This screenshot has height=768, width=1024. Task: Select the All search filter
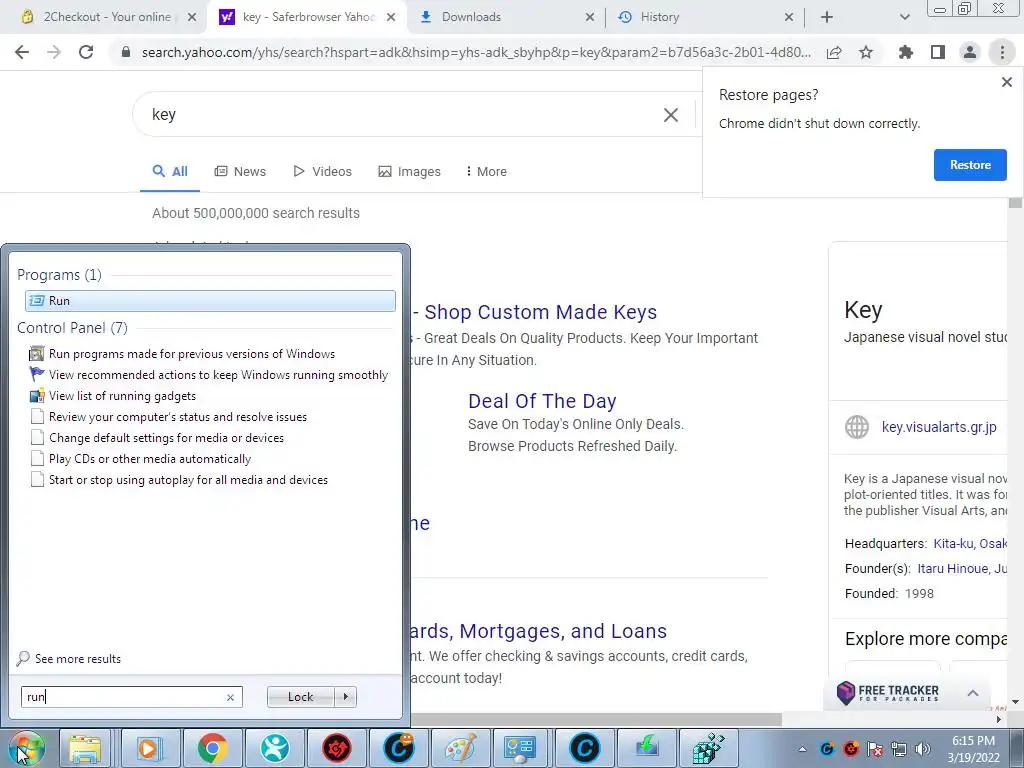coord(170,171)
